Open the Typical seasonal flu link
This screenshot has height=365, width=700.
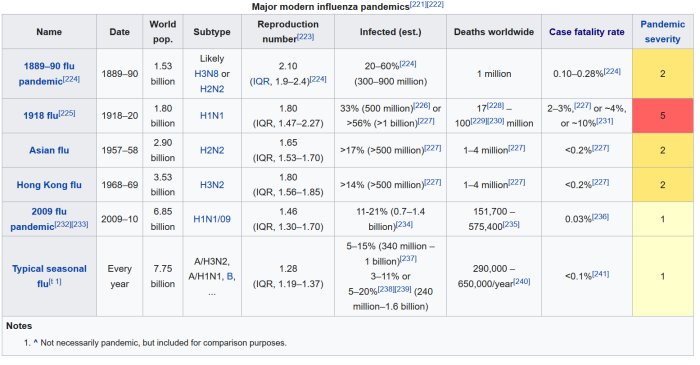49,276
